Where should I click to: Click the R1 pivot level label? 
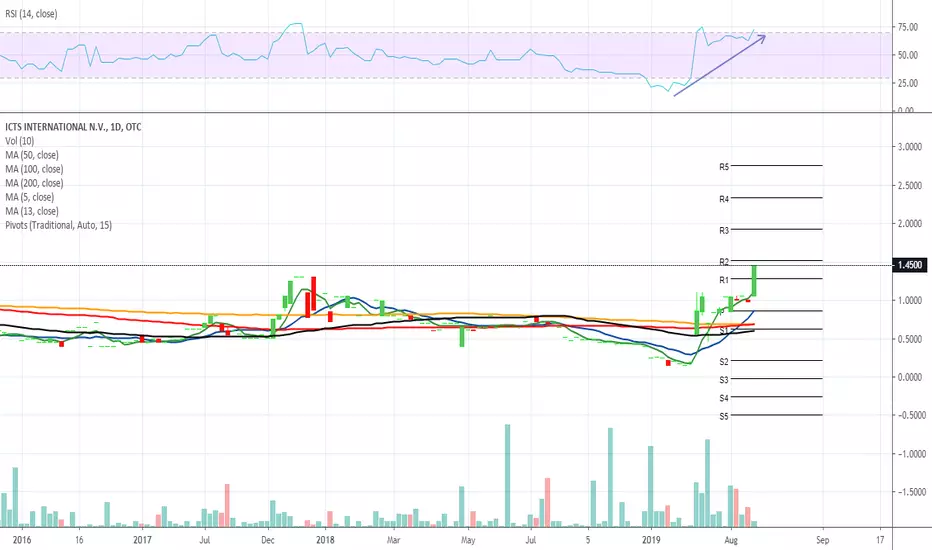724,280
